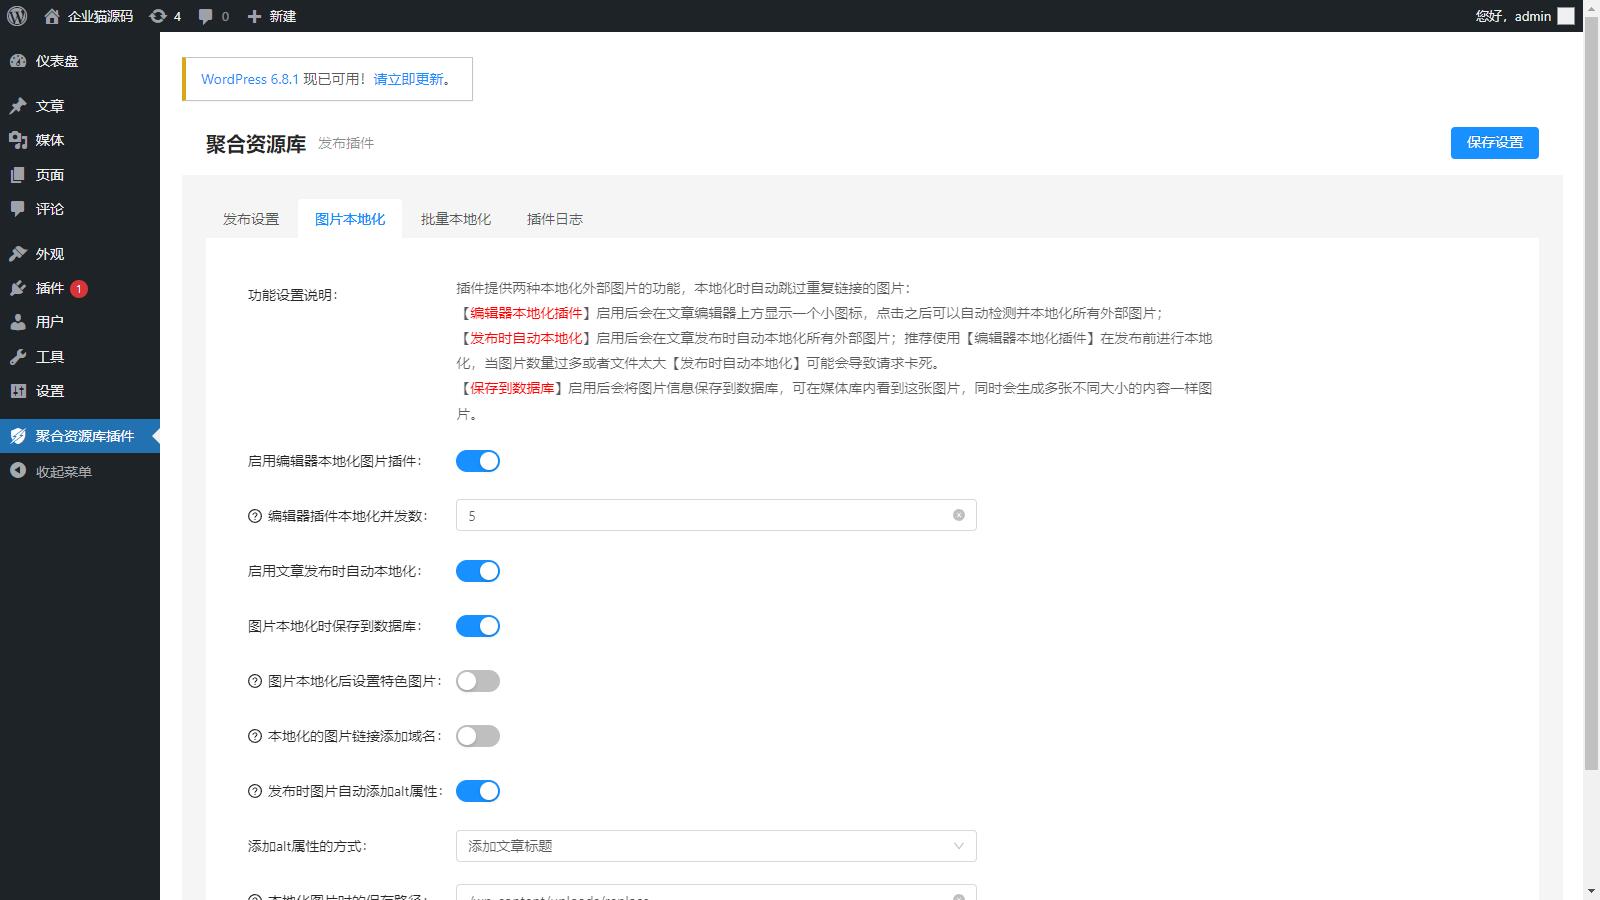Disable the 启用编辑器本地化图片插件 switch
Viewport: 1600px width, 900px height.
click(478, 461)
